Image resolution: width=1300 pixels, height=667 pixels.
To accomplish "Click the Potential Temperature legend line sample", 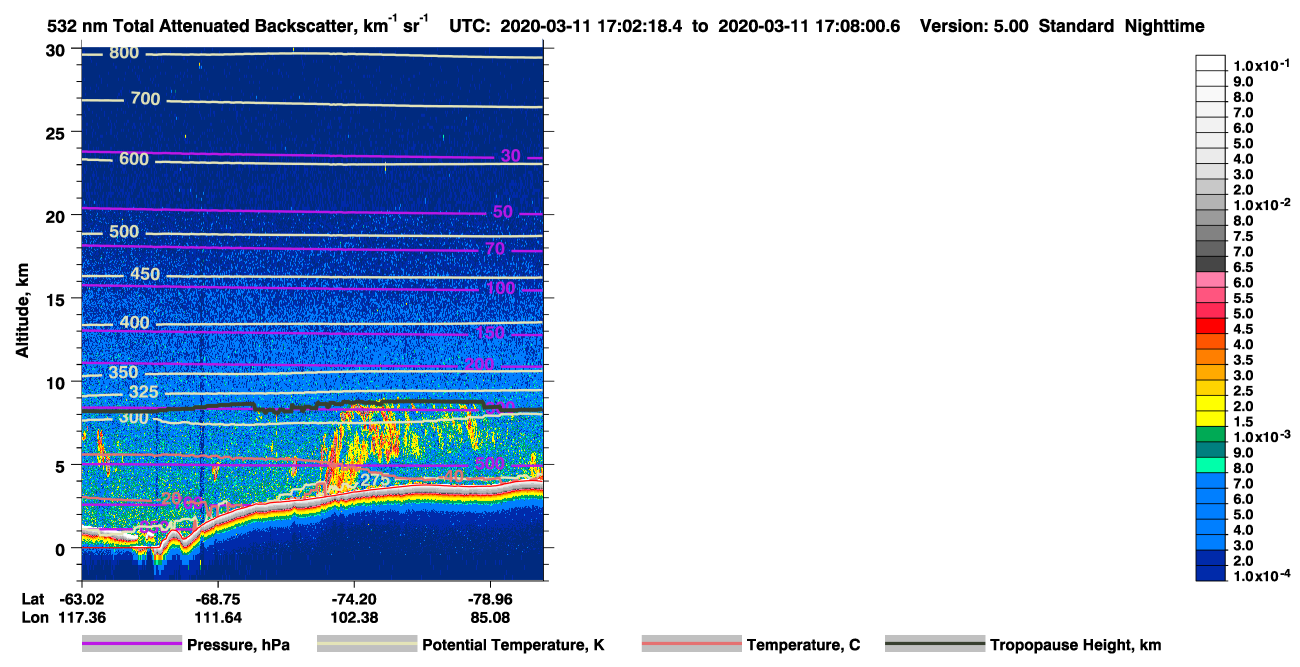I will click(367, 645).
